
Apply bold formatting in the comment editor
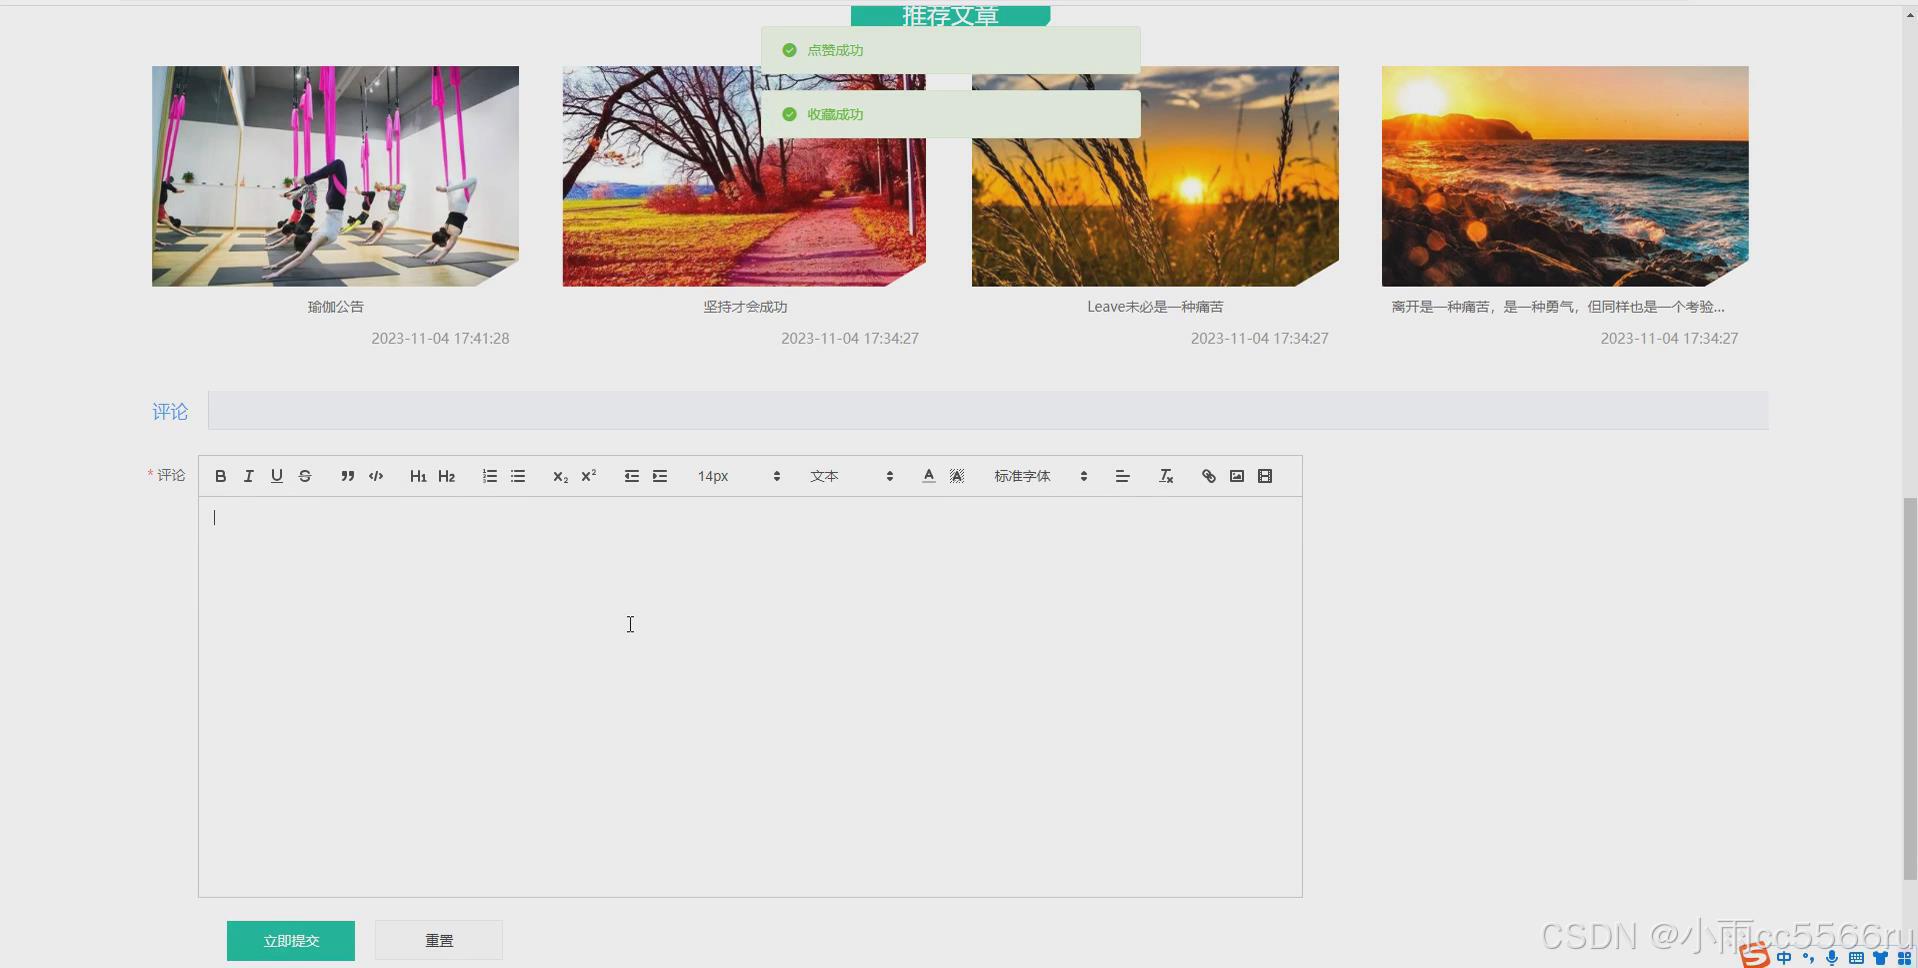220,476
